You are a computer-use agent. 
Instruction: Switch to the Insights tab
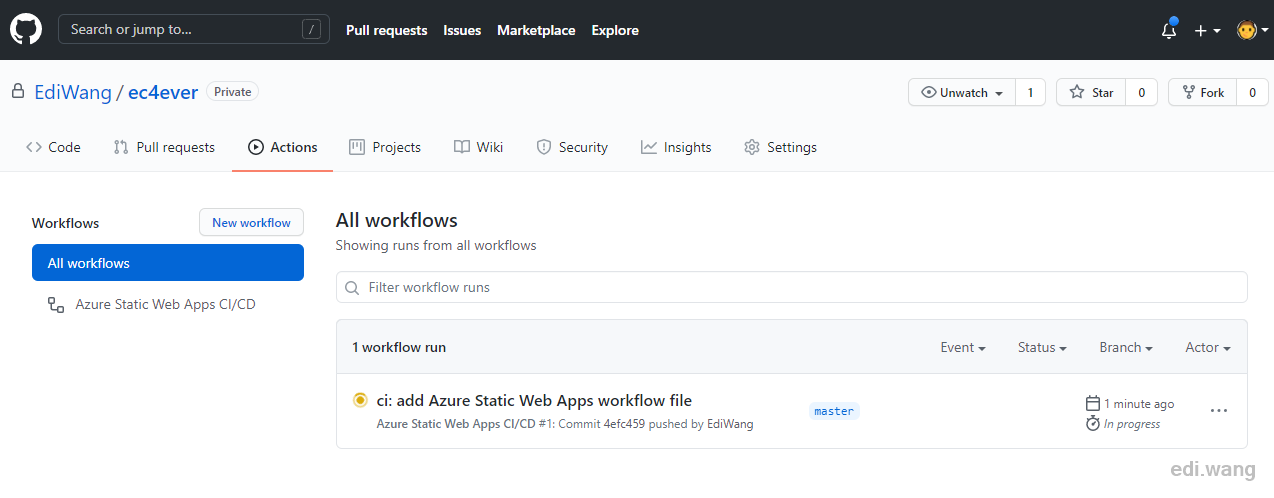point(676,147)
